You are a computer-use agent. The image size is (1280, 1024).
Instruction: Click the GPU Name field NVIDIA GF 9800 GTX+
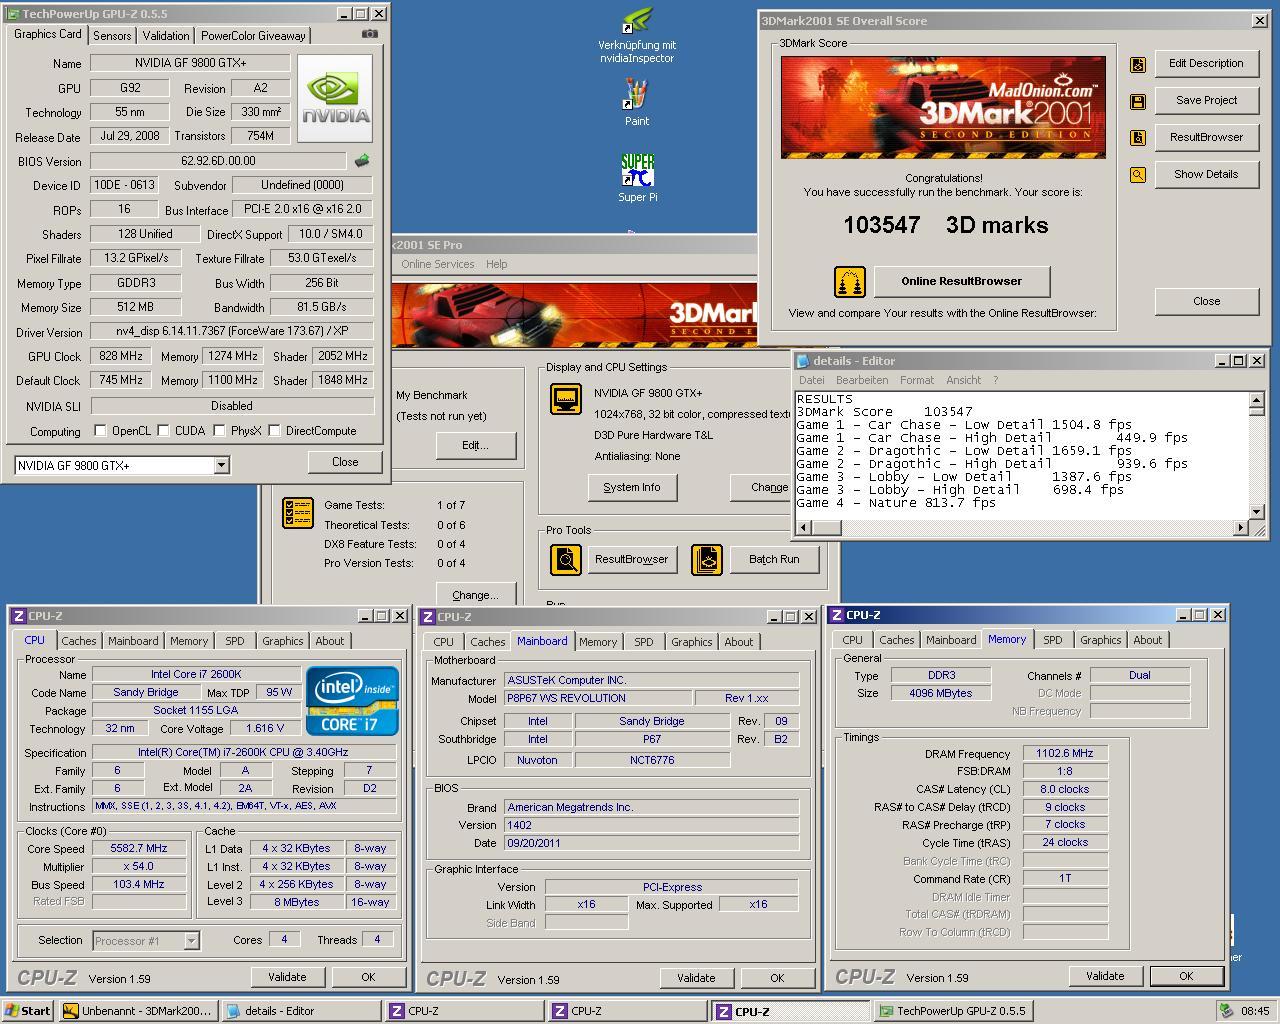click(x=190, y=63)
